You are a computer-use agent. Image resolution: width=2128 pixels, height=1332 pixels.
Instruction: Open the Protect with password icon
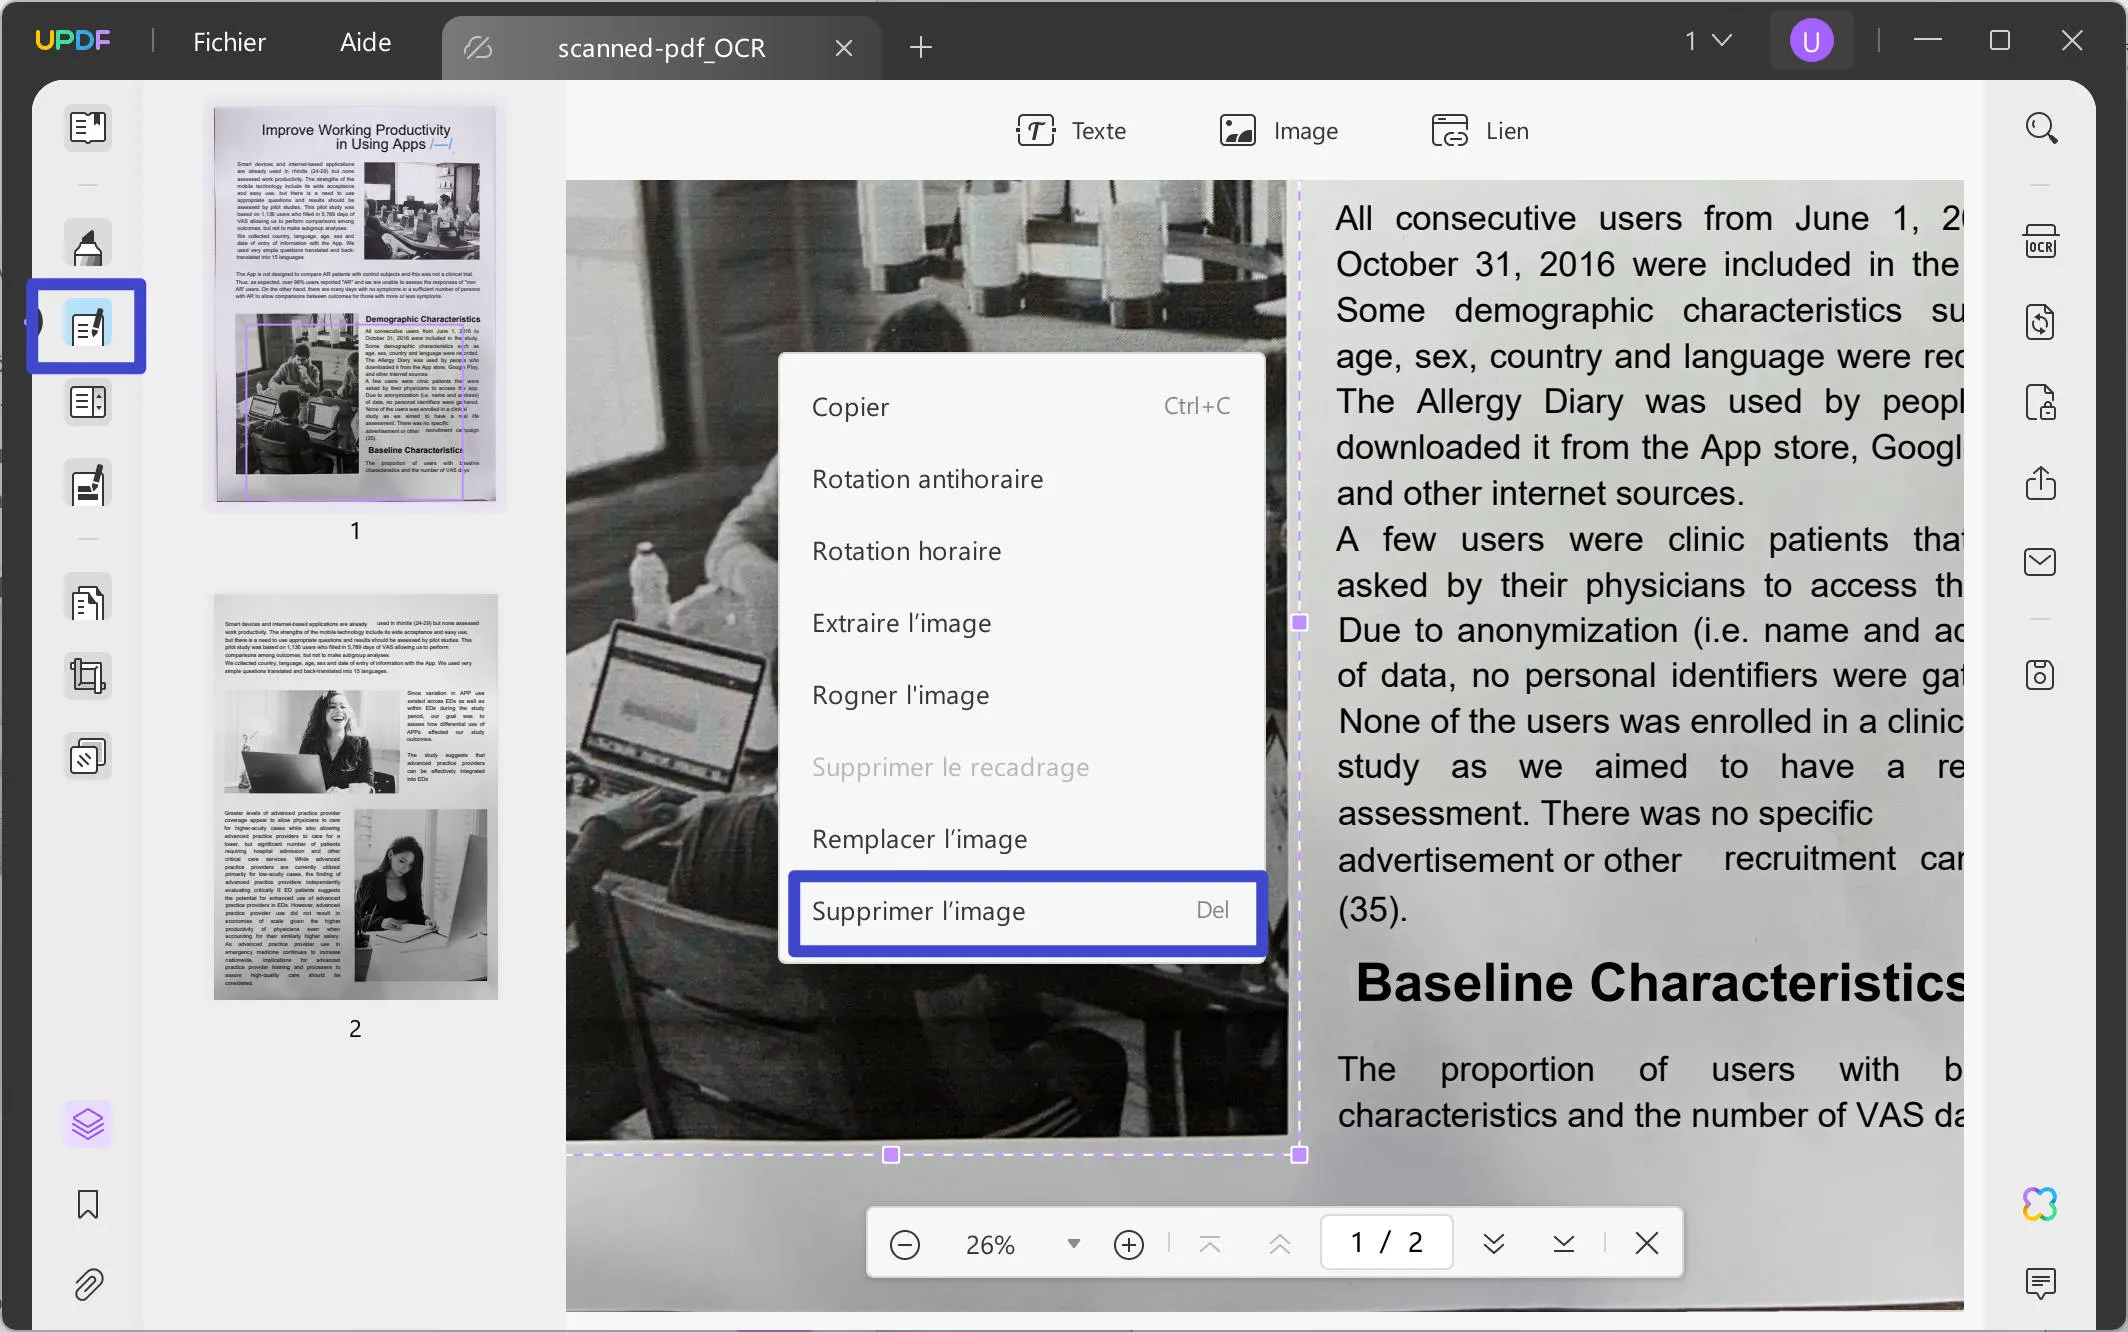point(2040,403)
